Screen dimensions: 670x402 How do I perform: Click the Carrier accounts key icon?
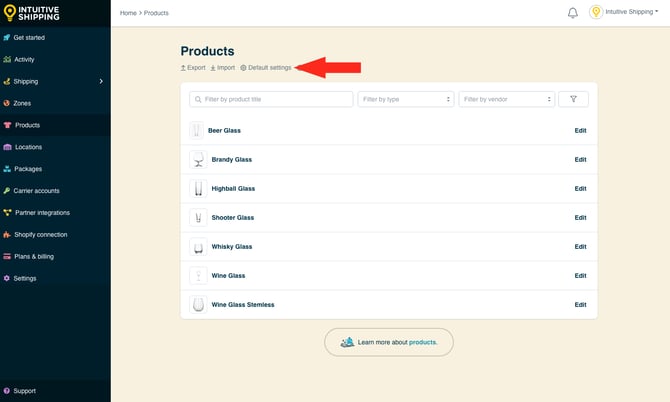coord(6,191)
